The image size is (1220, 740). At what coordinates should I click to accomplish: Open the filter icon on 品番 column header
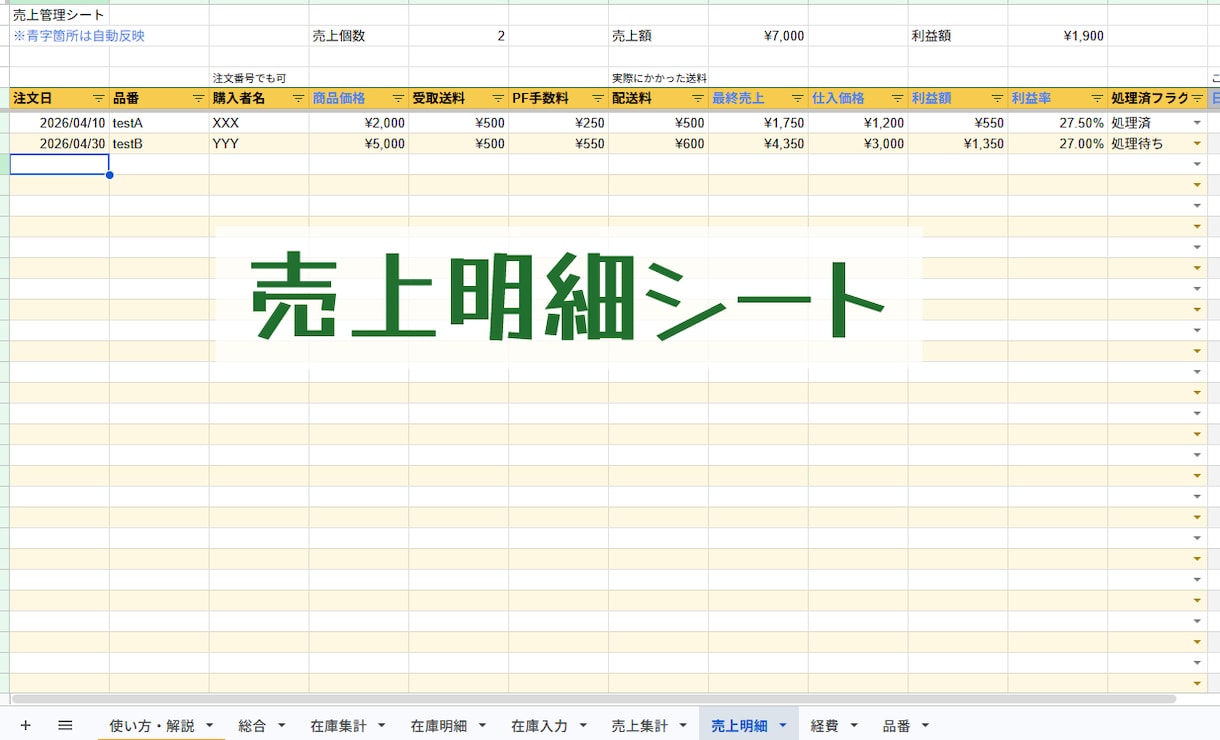pos(198,98)
